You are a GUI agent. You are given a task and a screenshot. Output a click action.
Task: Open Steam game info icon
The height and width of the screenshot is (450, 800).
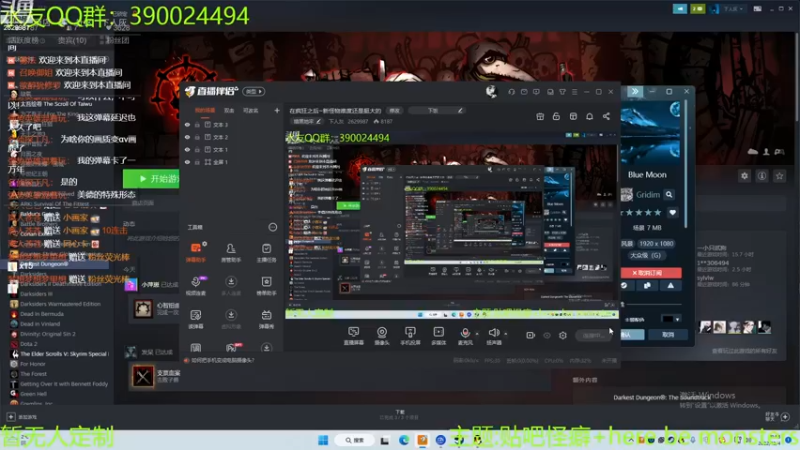762,176
